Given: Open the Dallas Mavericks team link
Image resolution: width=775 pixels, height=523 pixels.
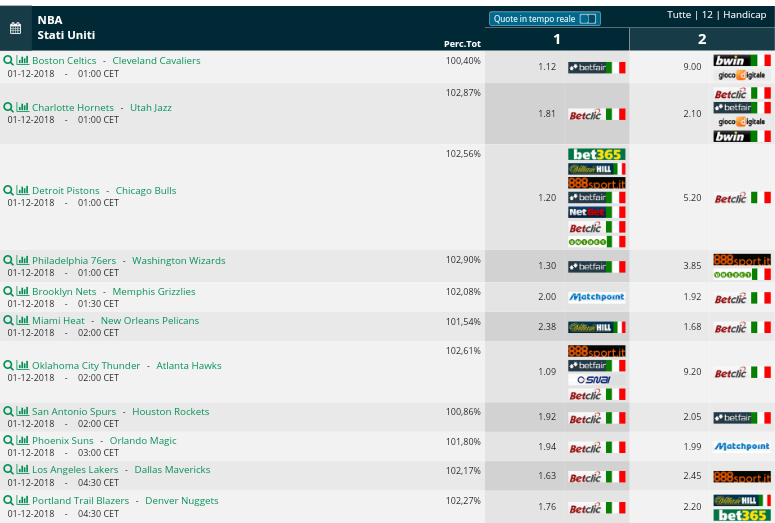Looking at the screenshot, I should click(172, 470).
